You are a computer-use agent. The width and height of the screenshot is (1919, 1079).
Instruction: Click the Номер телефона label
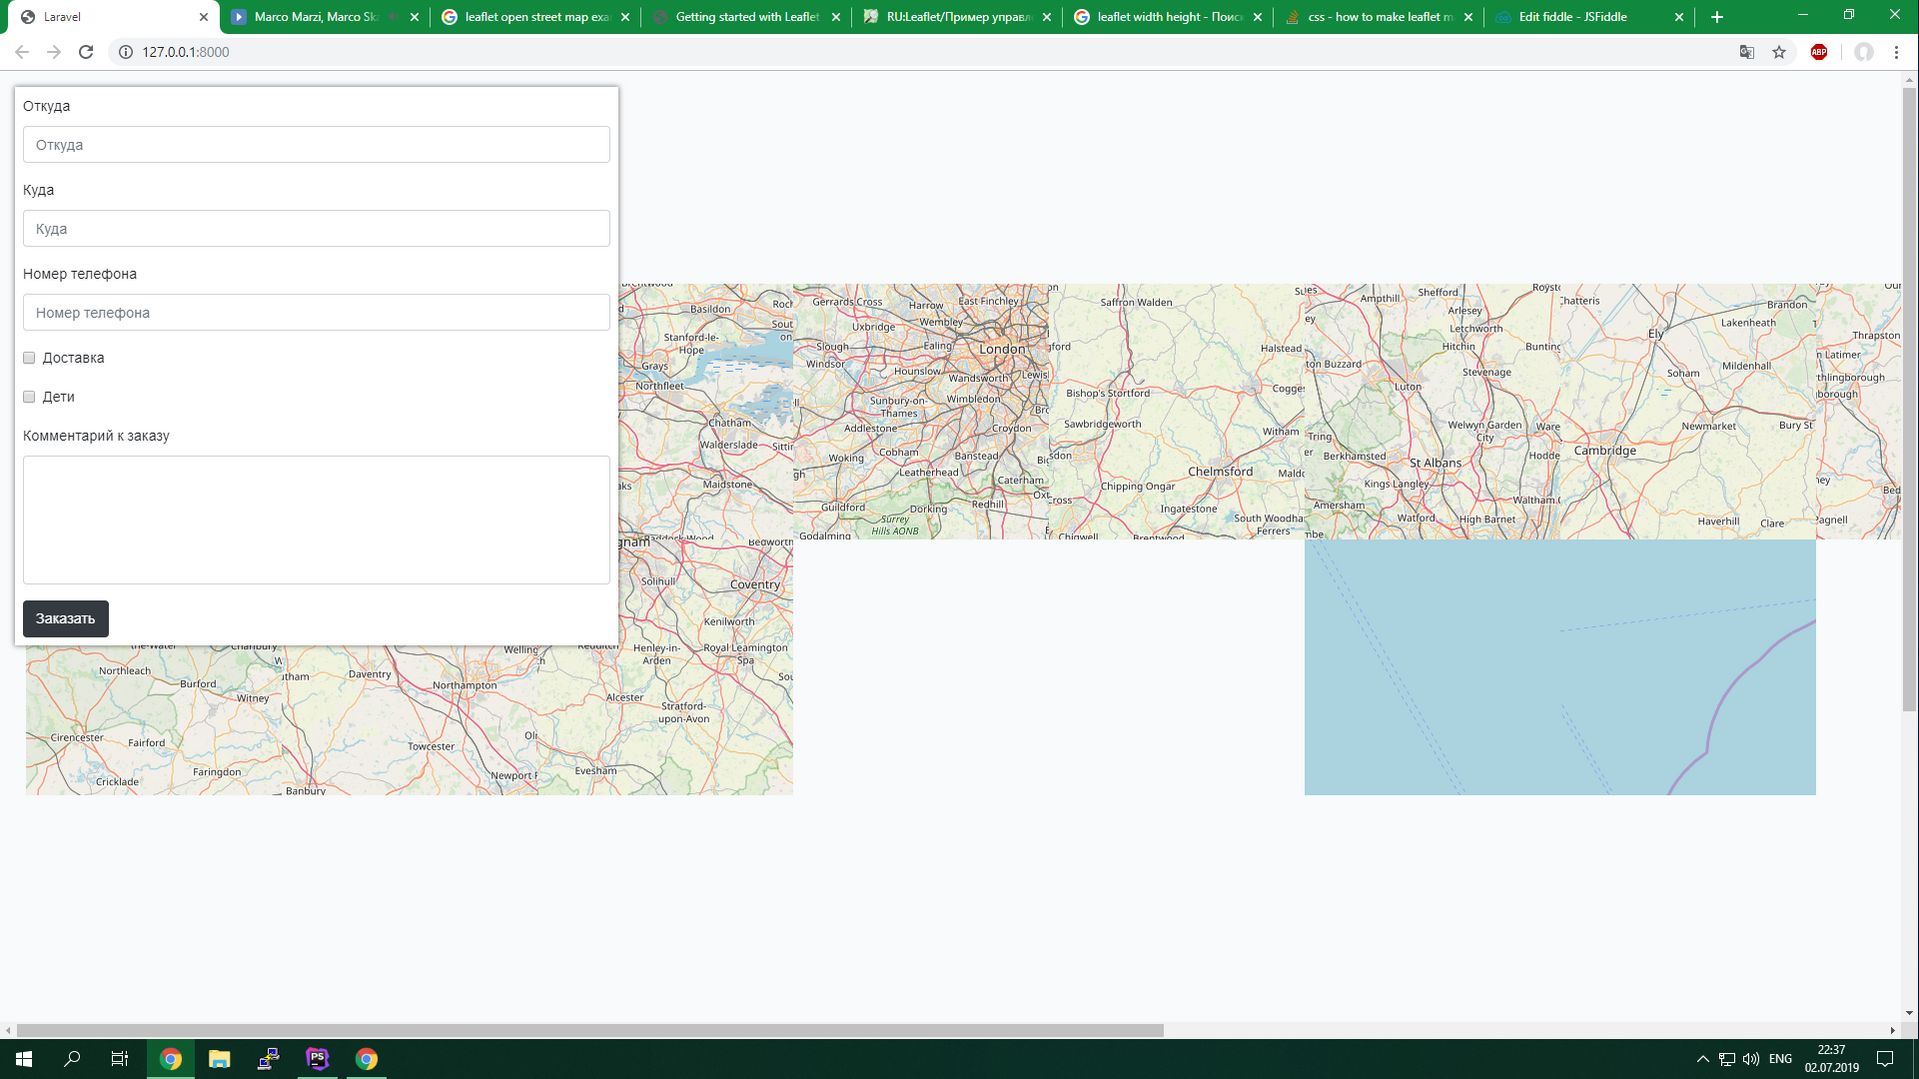pos(80,274)
